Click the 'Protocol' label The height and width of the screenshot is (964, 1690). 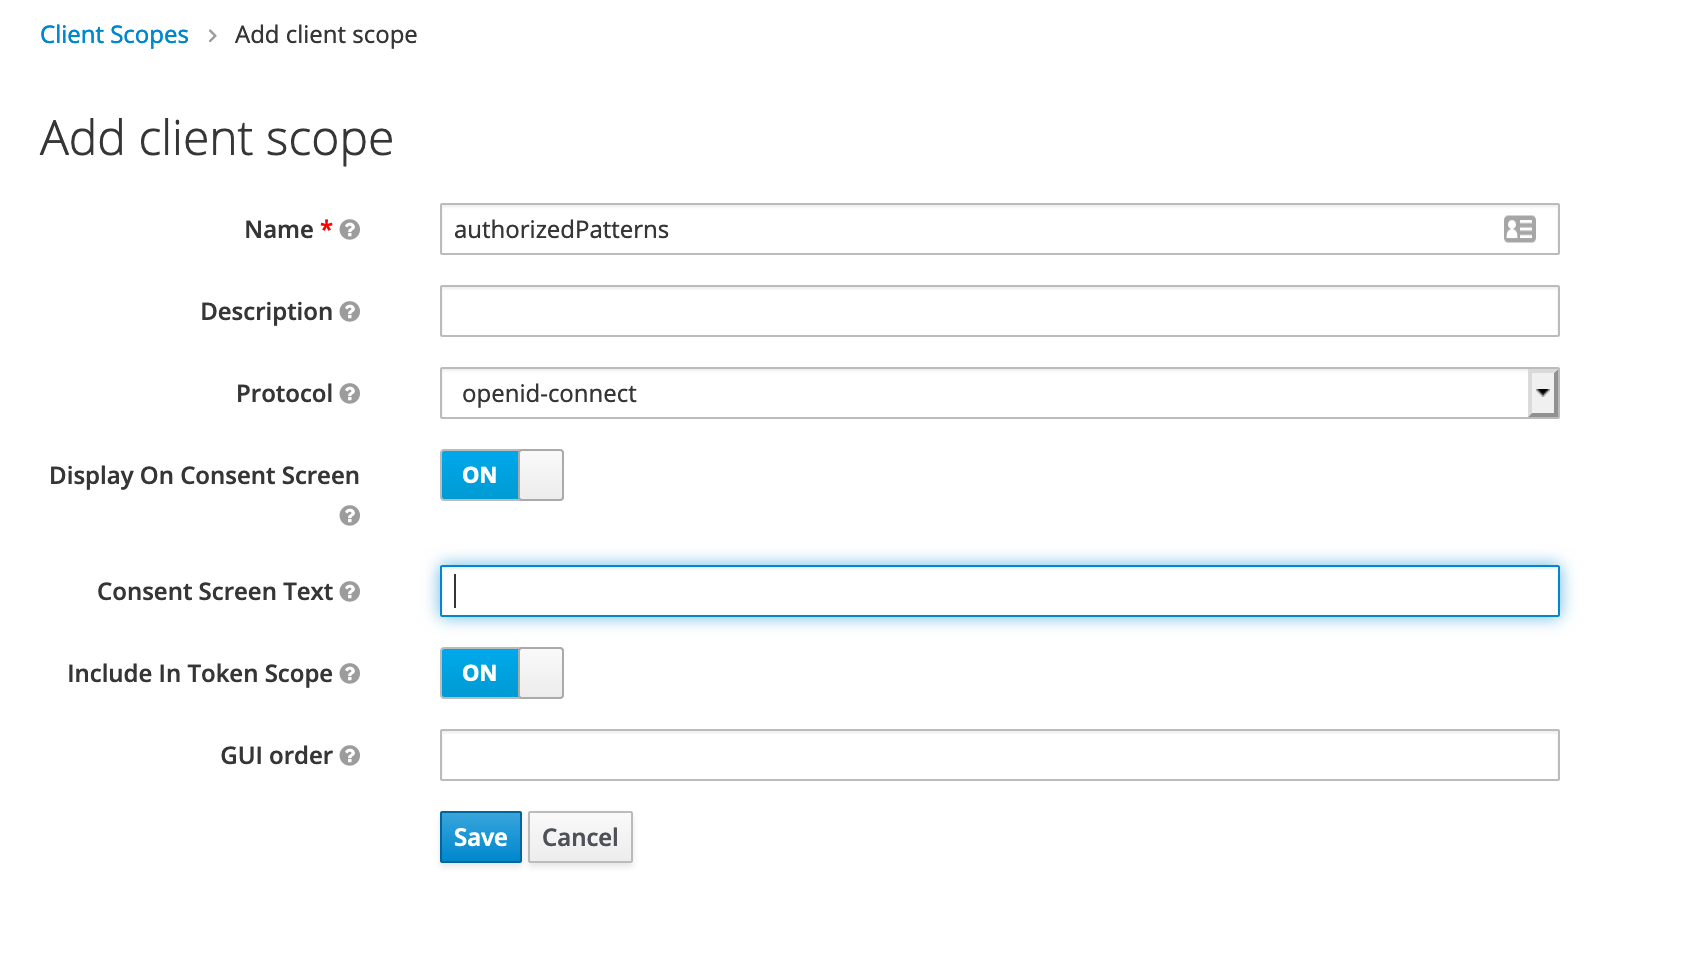click(284, 394)
